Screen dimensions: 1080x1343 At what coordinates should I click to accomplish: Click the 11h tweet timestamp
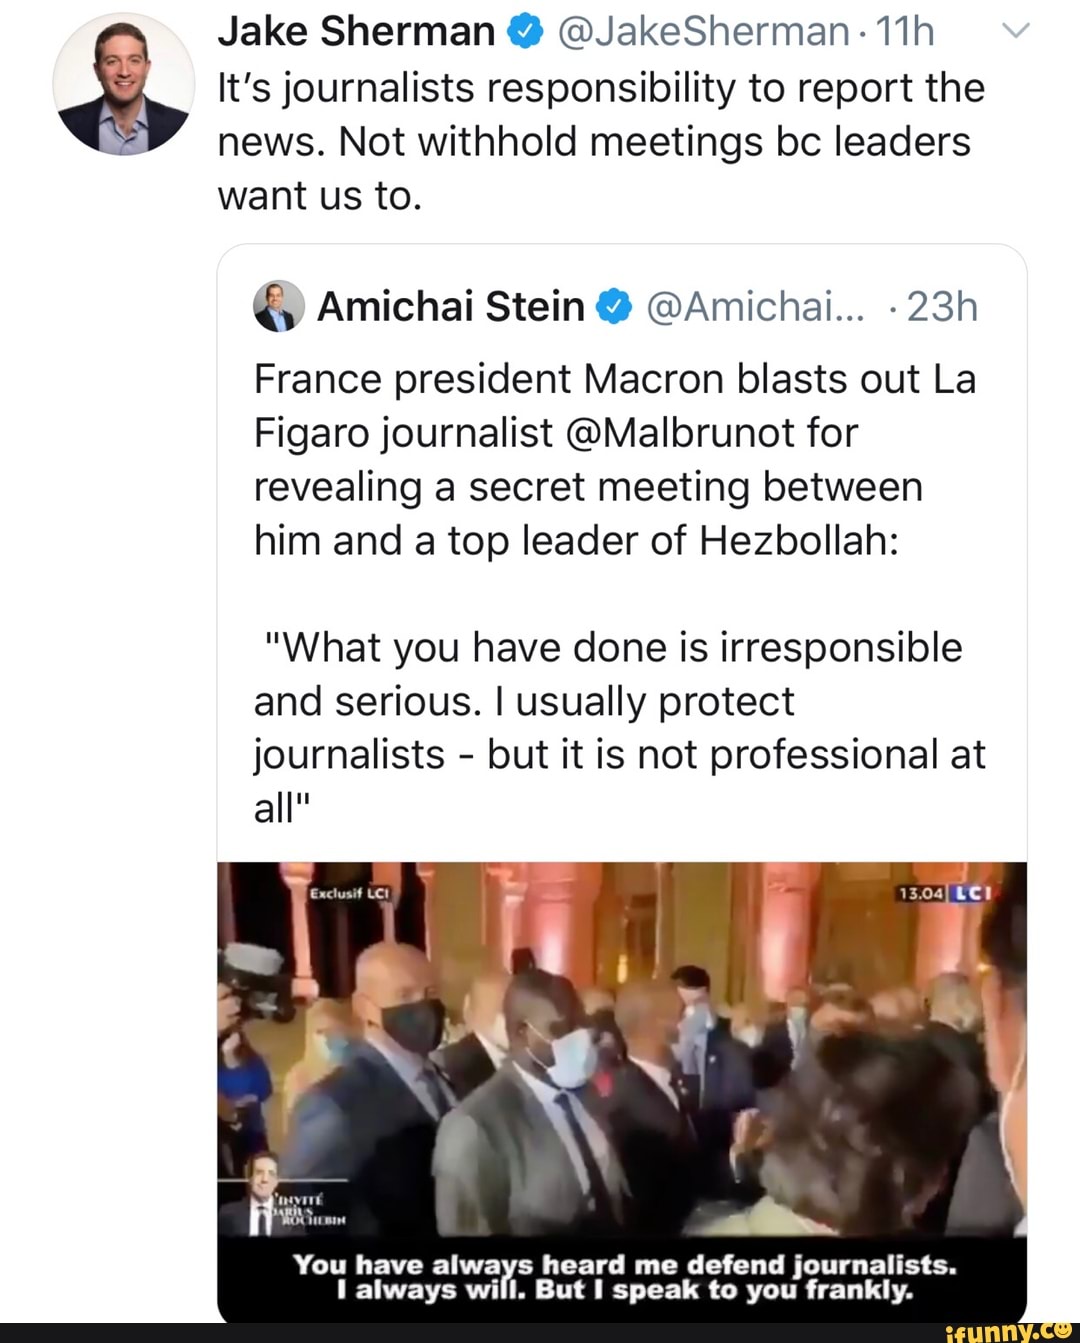904,32
